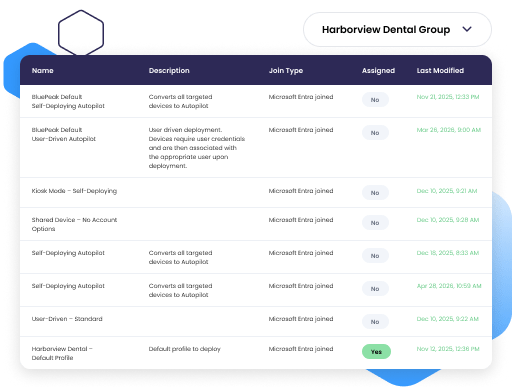Image resolution: width=512 pixels, height=387 pixels.
Task: Sort by the Name column header
Action: pos(43,71)
